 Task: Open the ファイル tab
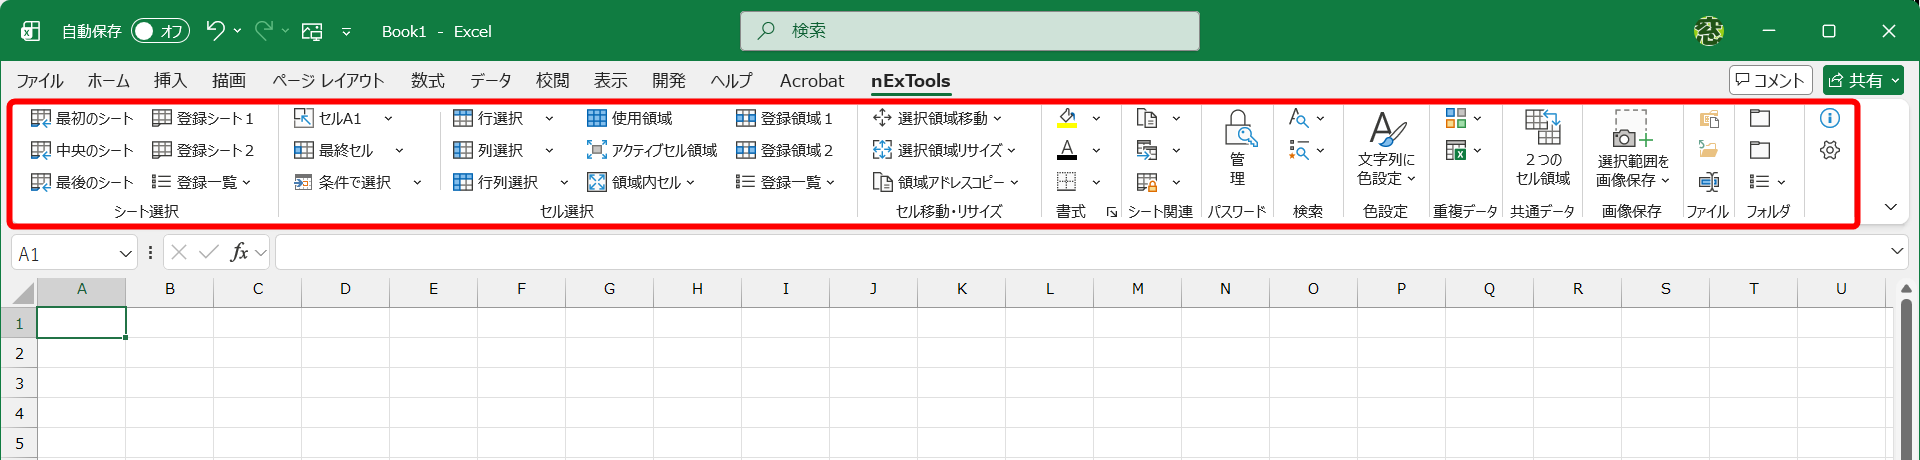click(x=39, y=81)
